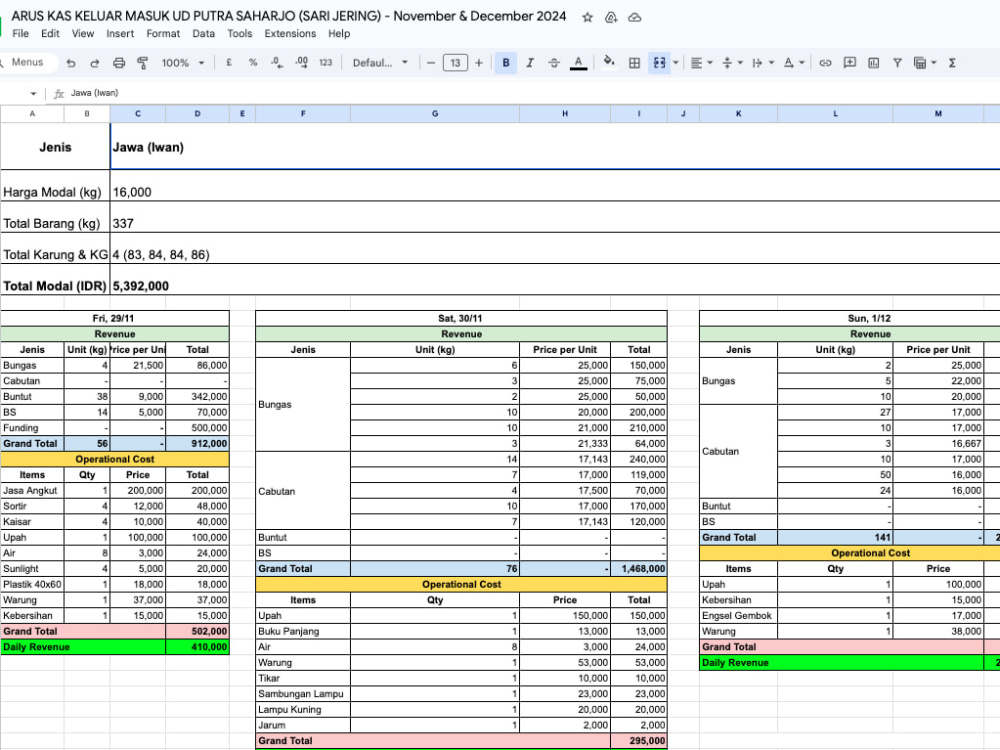Star the document

587,17
